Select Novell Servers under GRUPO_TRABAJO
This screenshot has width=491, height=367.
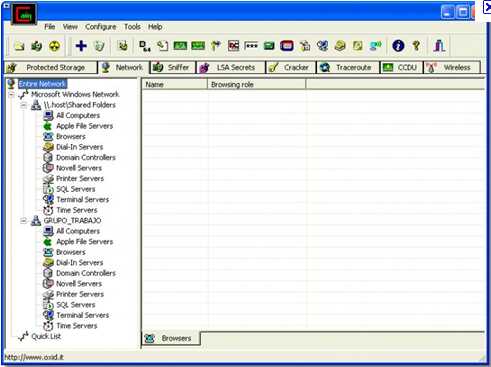[x=79, y=284]
